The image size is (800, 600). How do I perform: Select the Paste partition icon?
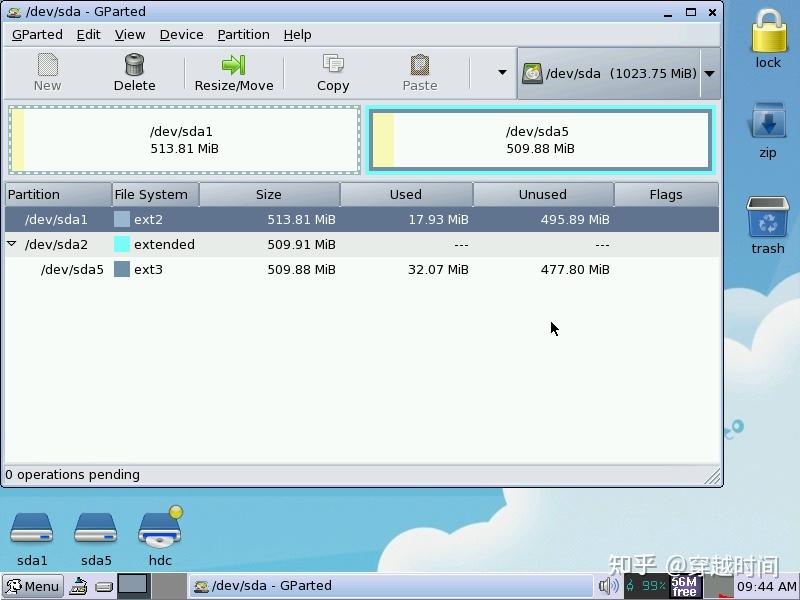point(419,70)
